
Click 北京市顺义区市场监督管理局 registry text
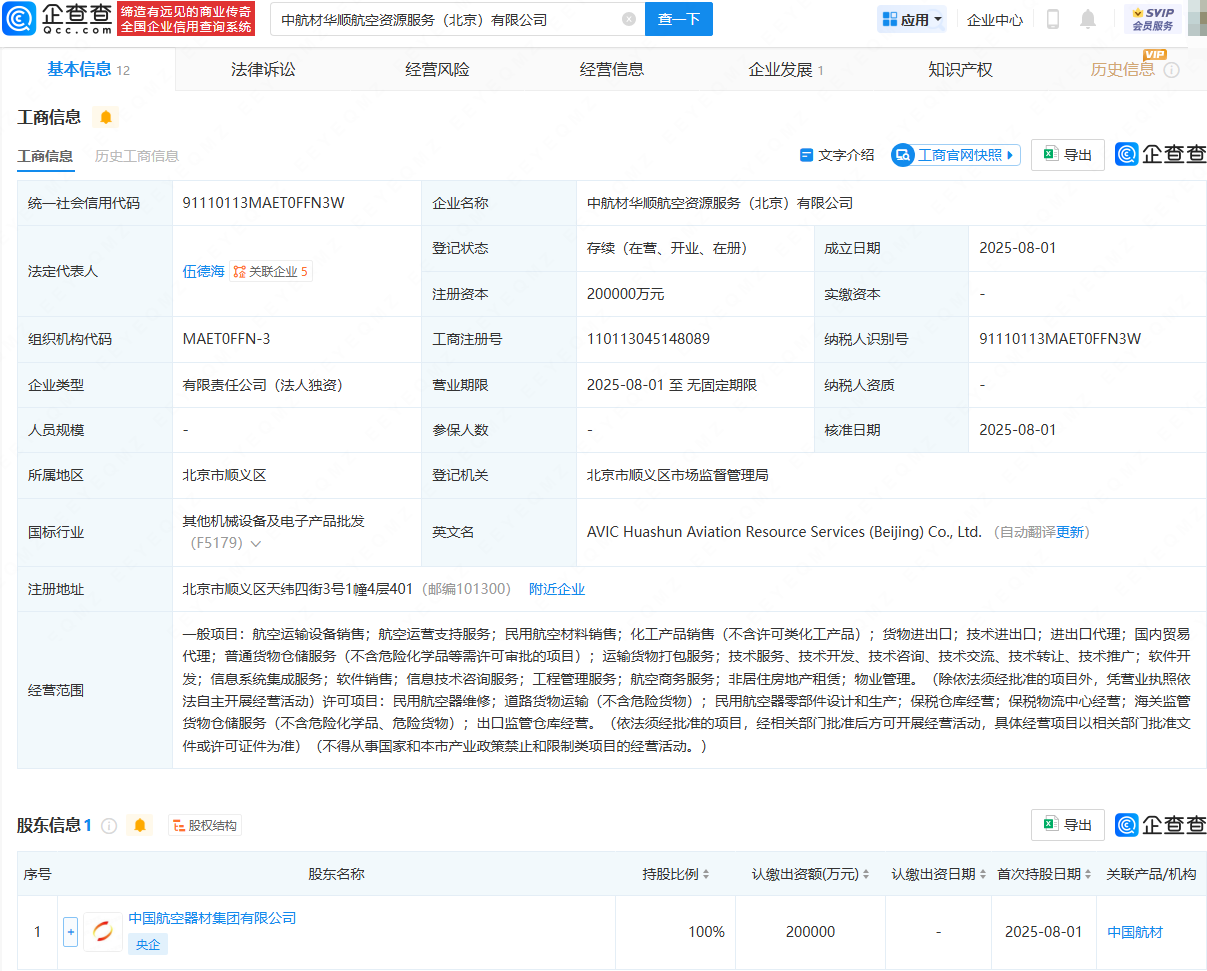point(678,475)
